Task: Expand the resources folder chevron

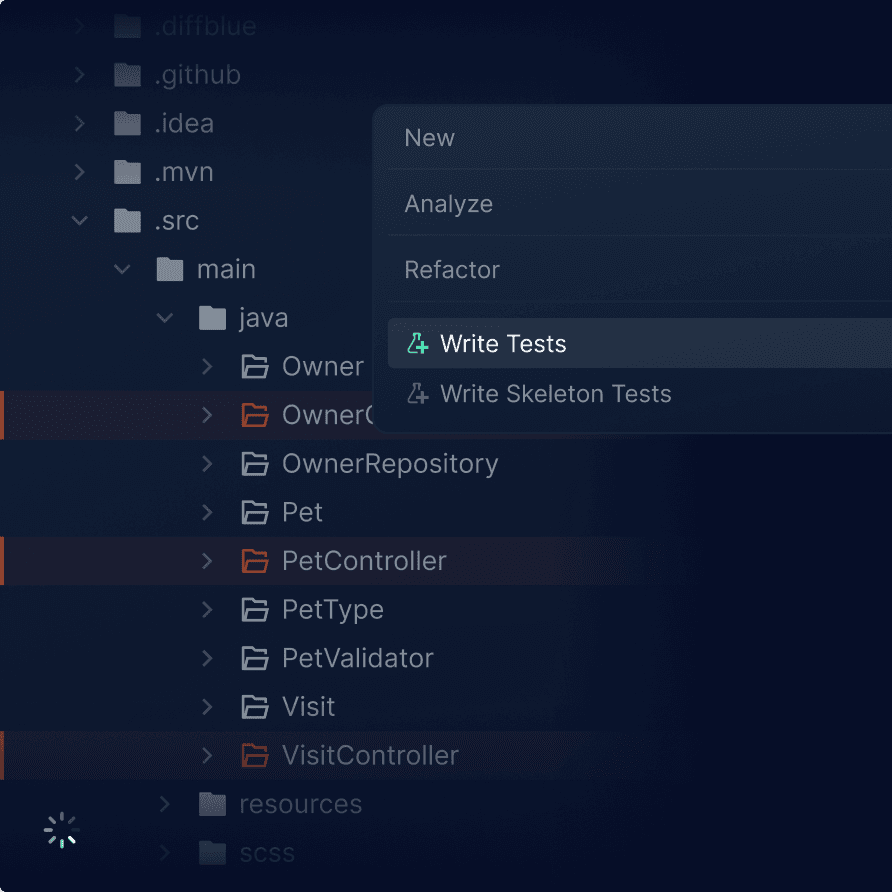Action: click(x=165, y=804)
